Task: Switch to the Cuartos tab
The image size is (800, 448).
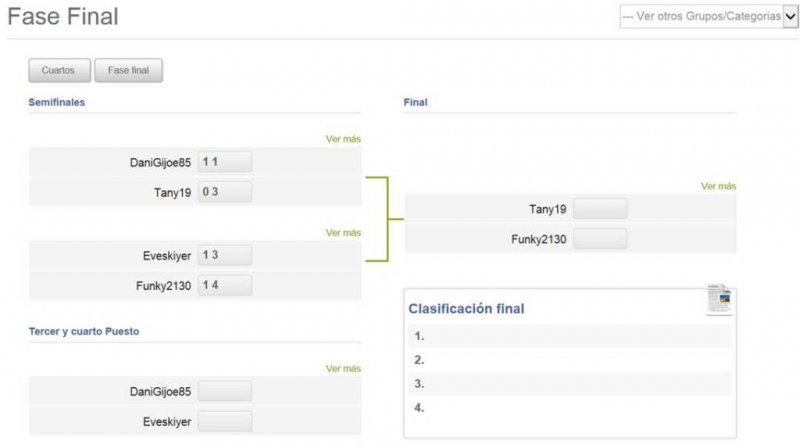Action: (59, 70)
